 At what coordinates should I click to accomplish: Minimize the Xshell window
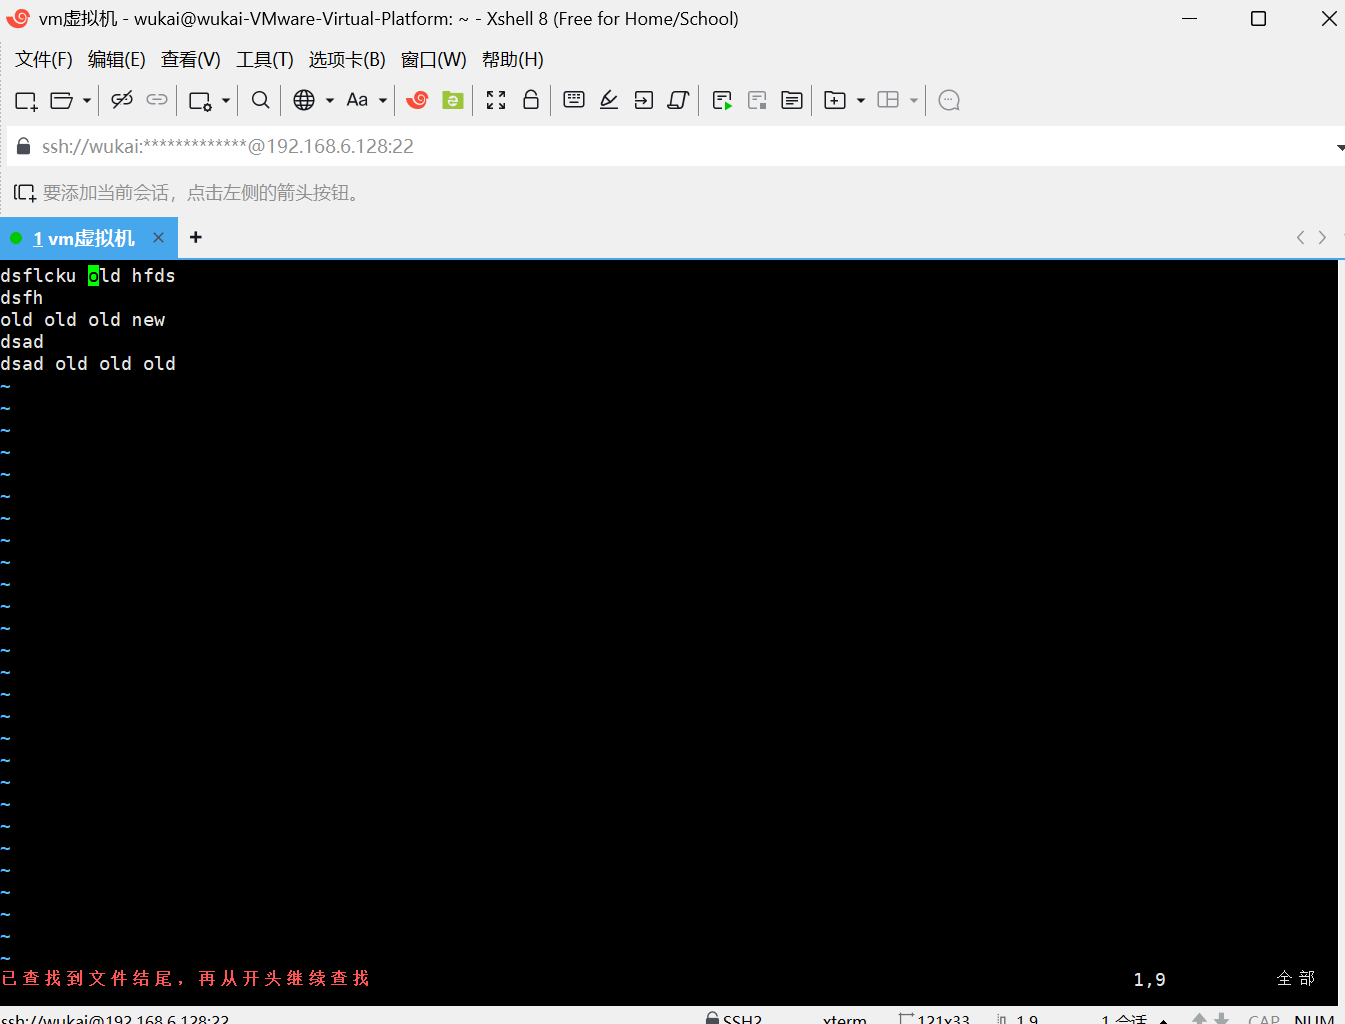coord(1189,19)
